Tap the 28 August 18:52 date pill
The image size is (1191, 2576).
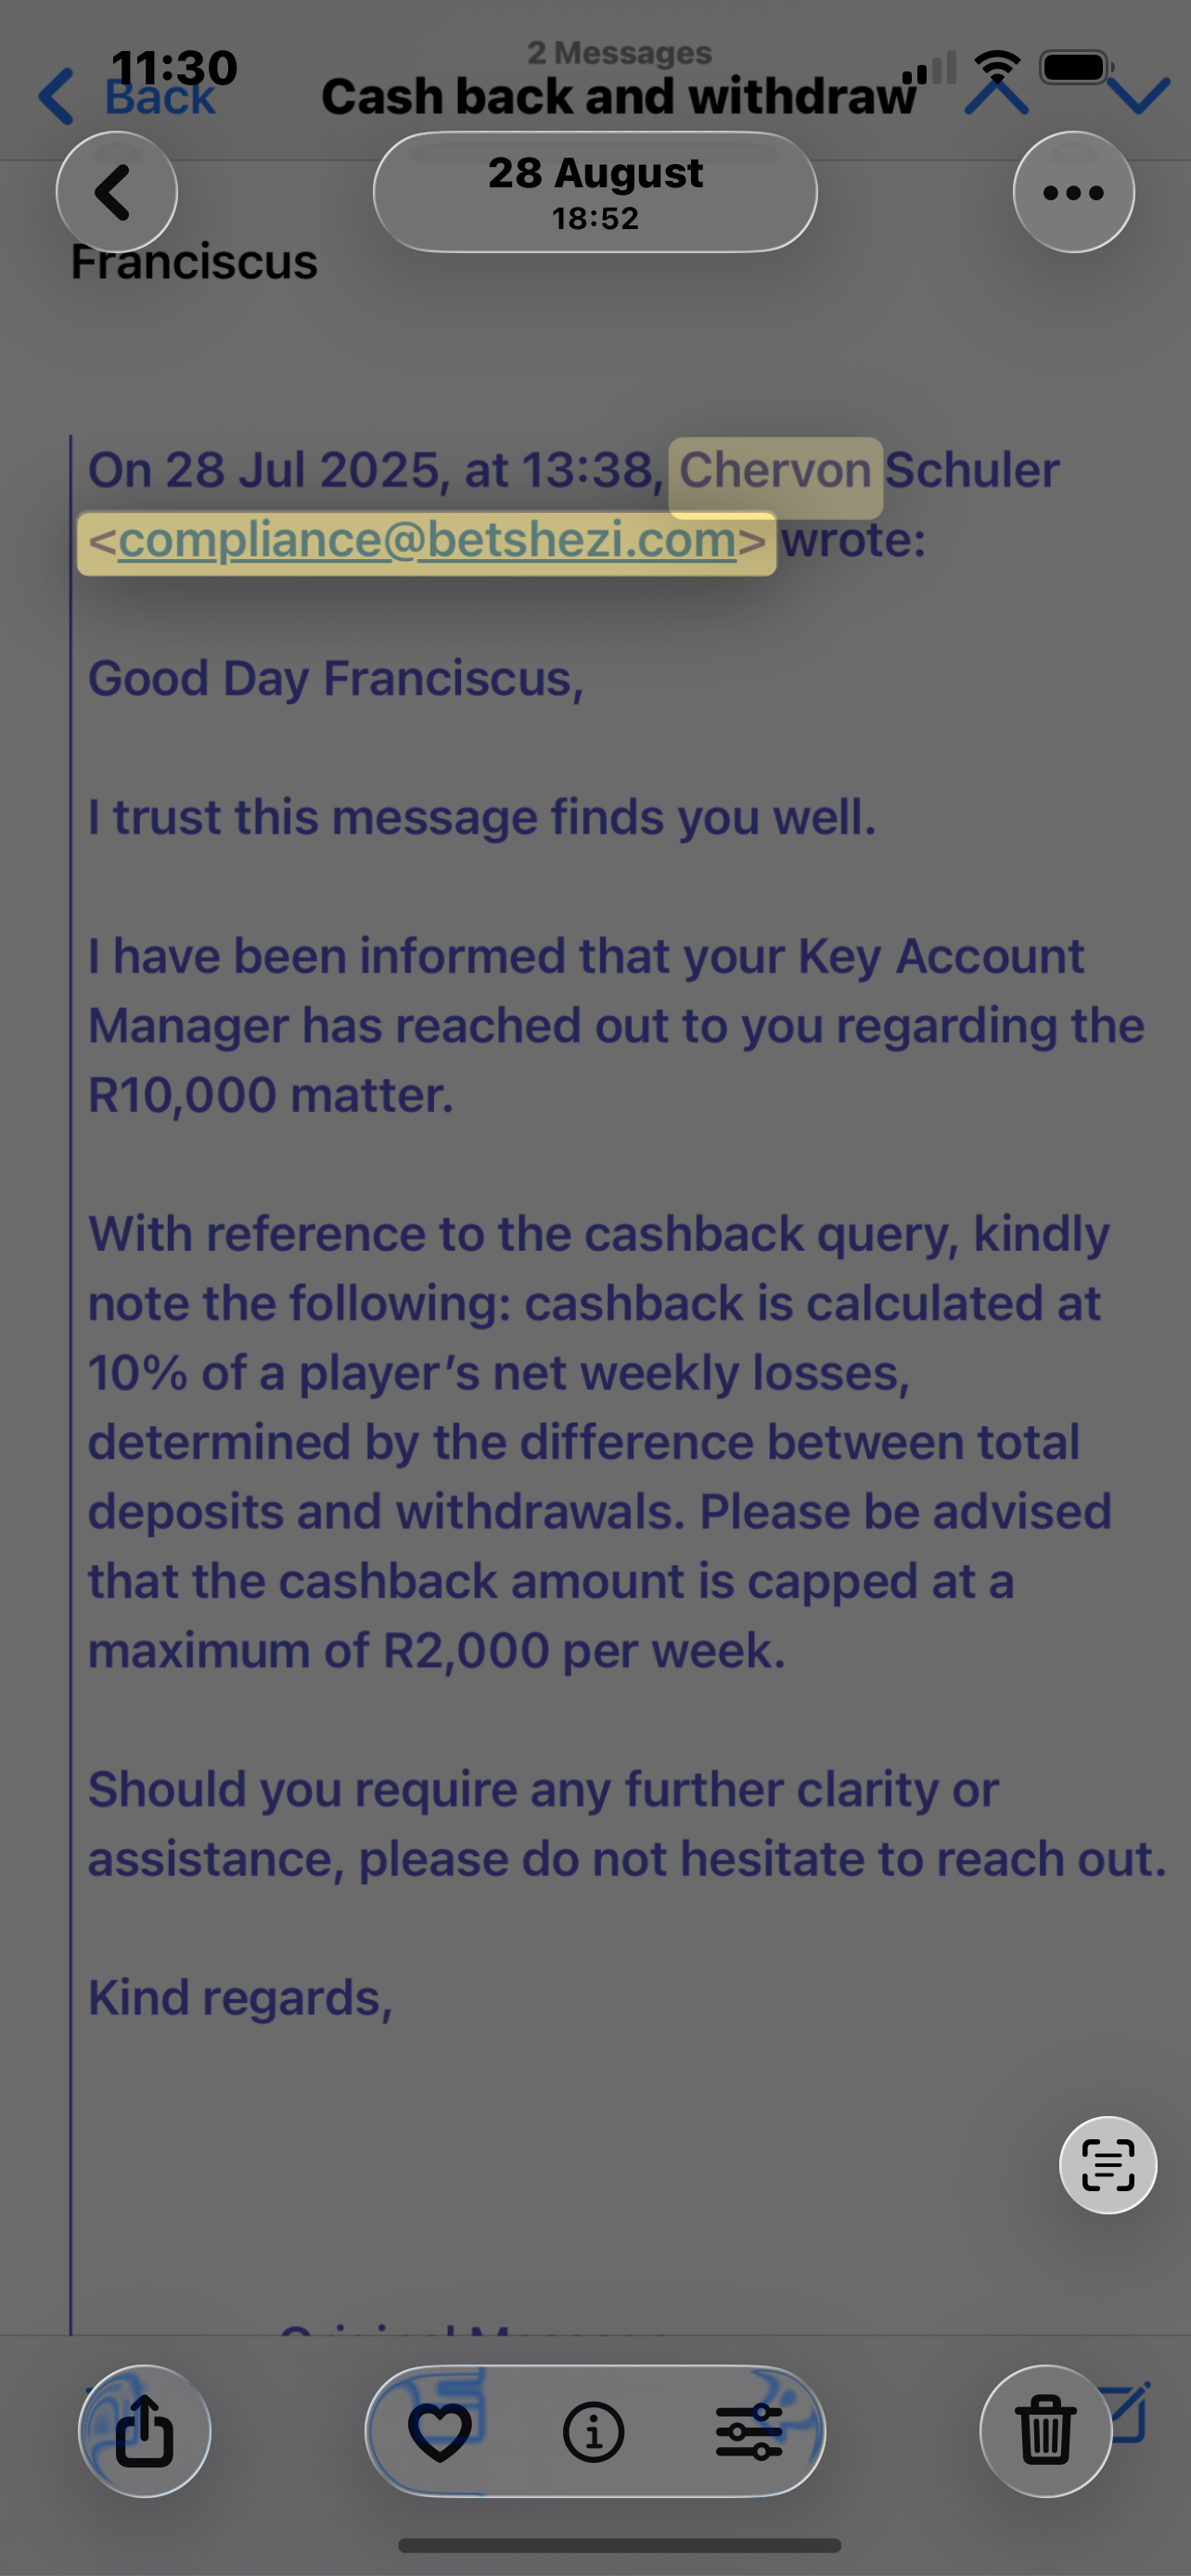pos(595,192)
